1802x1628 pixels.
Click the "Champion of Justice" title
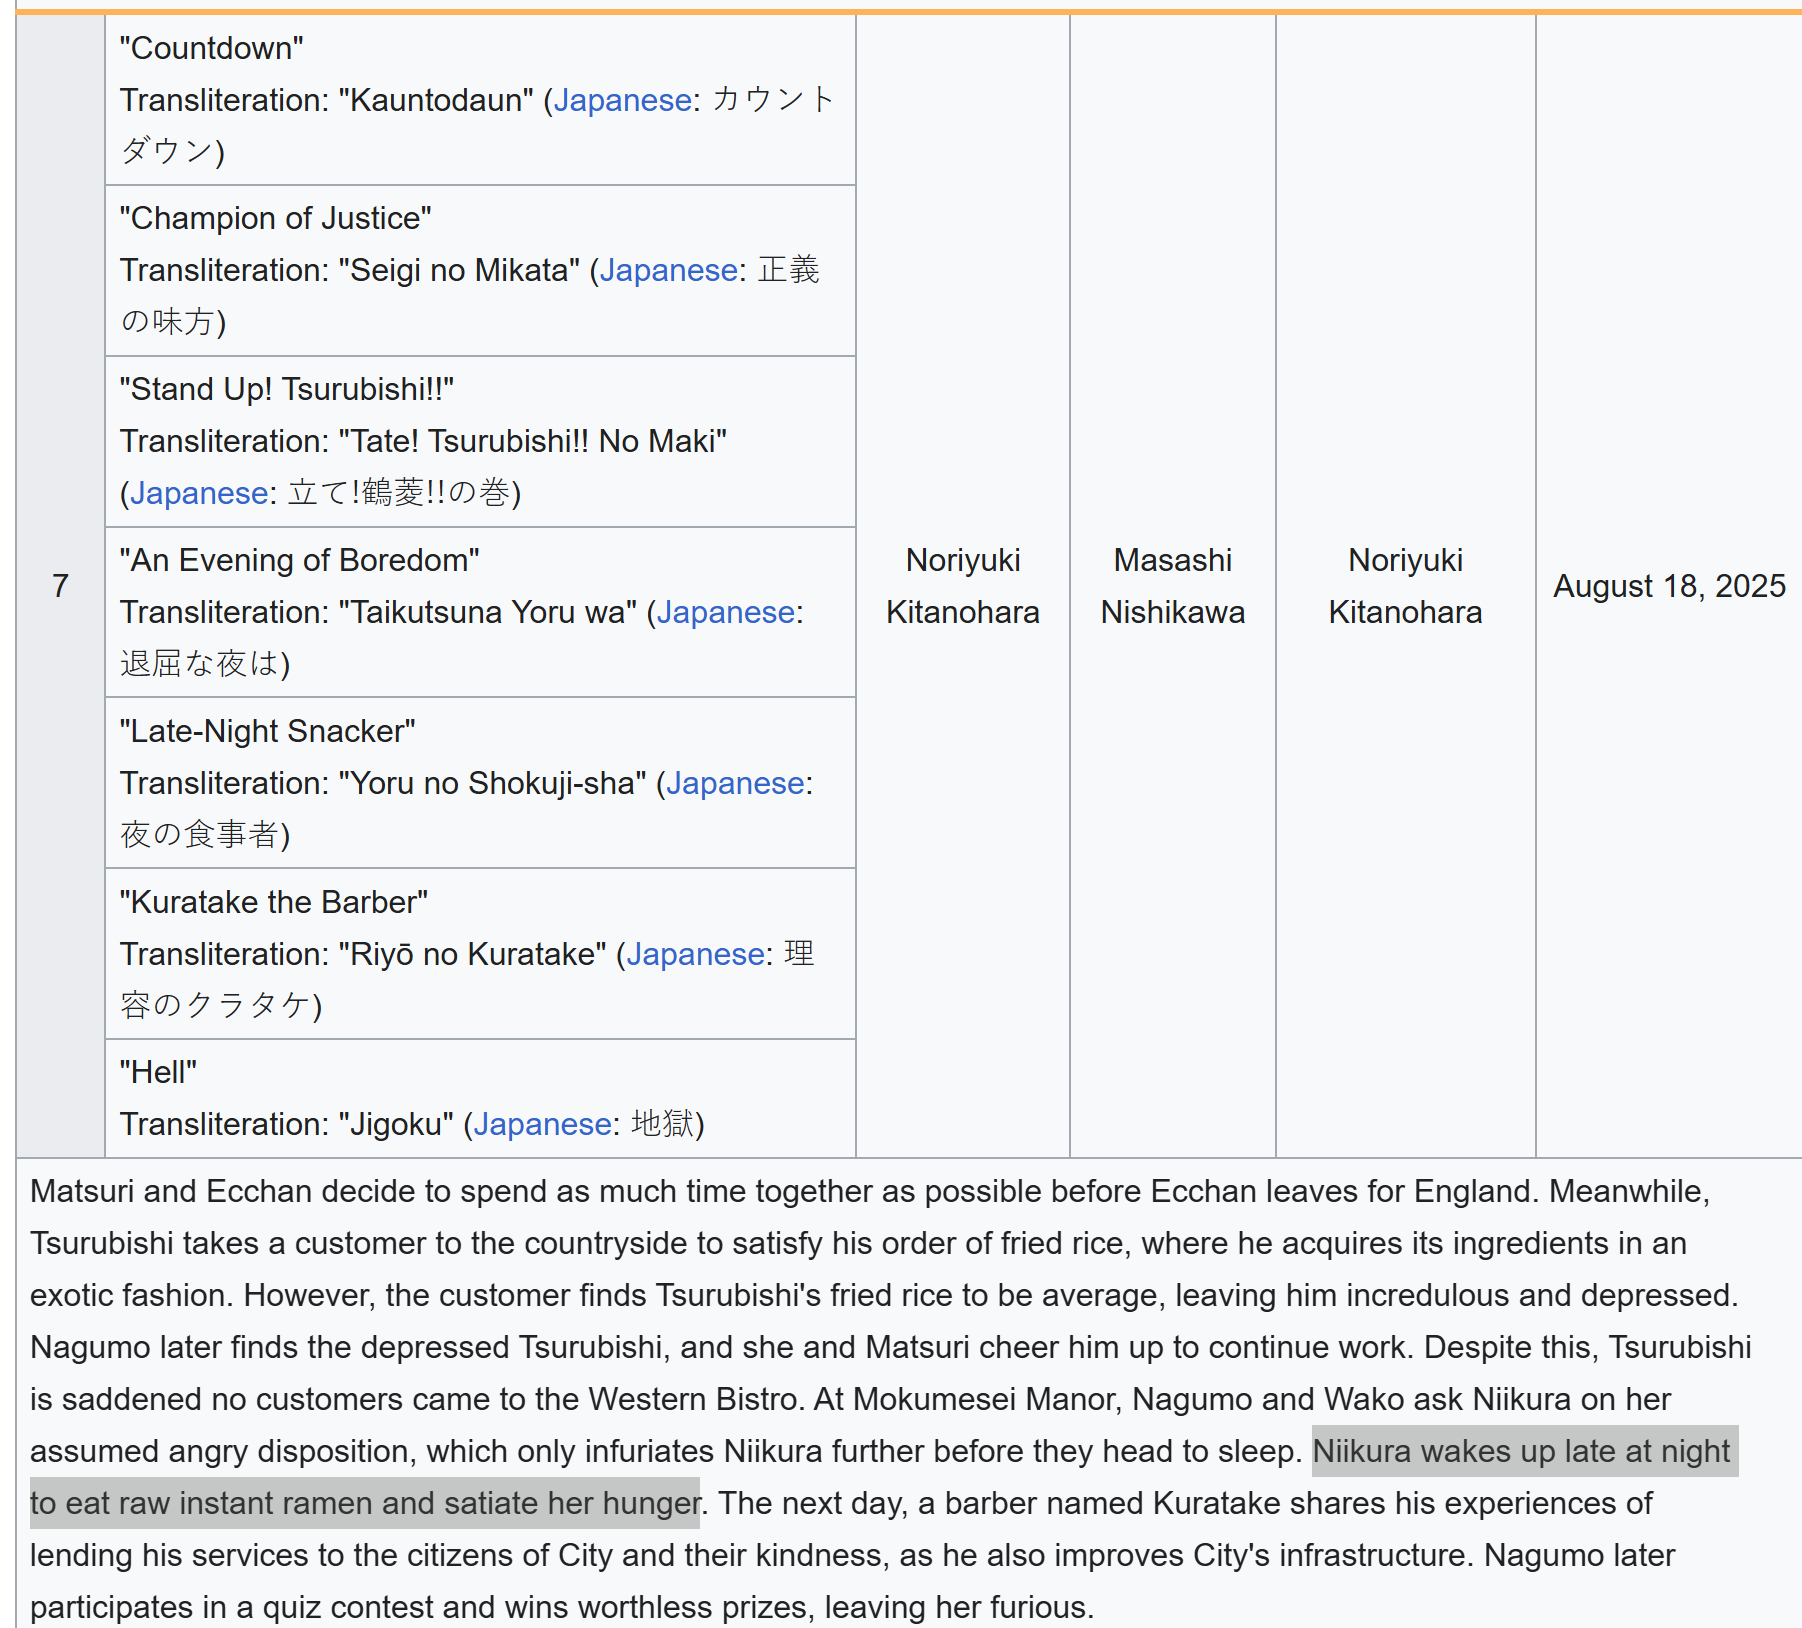[276, 218]
